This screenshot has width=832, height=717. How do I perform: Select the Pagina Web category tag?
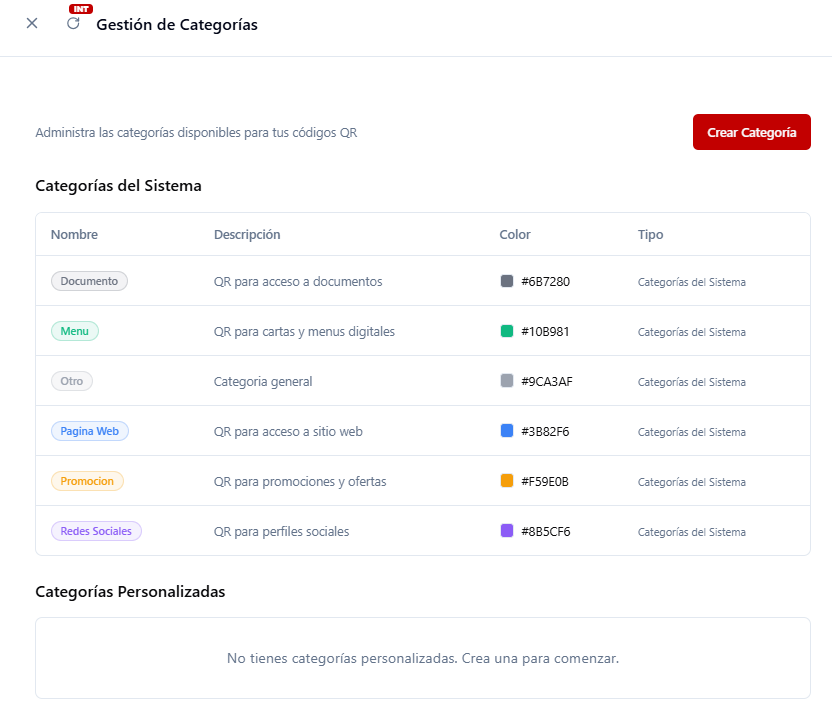(x=90, y=431)
